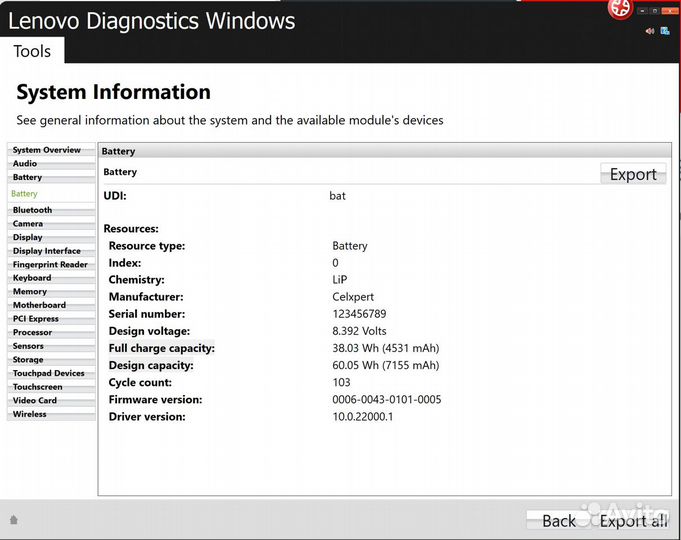
Task: Select Fingerprint Reader in the sidebar
Action: pyautogui.click(x=51, y=264)
